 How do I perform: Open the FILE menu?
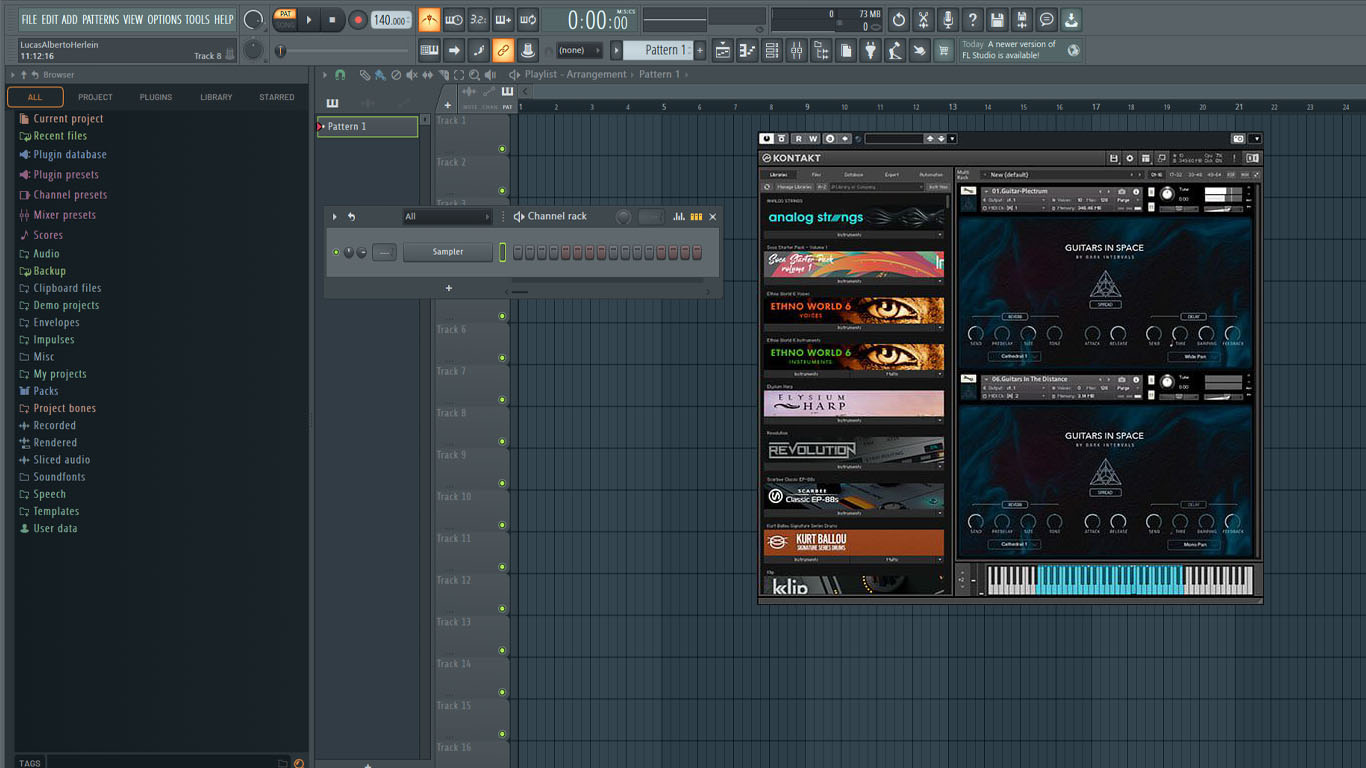coord(29,19)
